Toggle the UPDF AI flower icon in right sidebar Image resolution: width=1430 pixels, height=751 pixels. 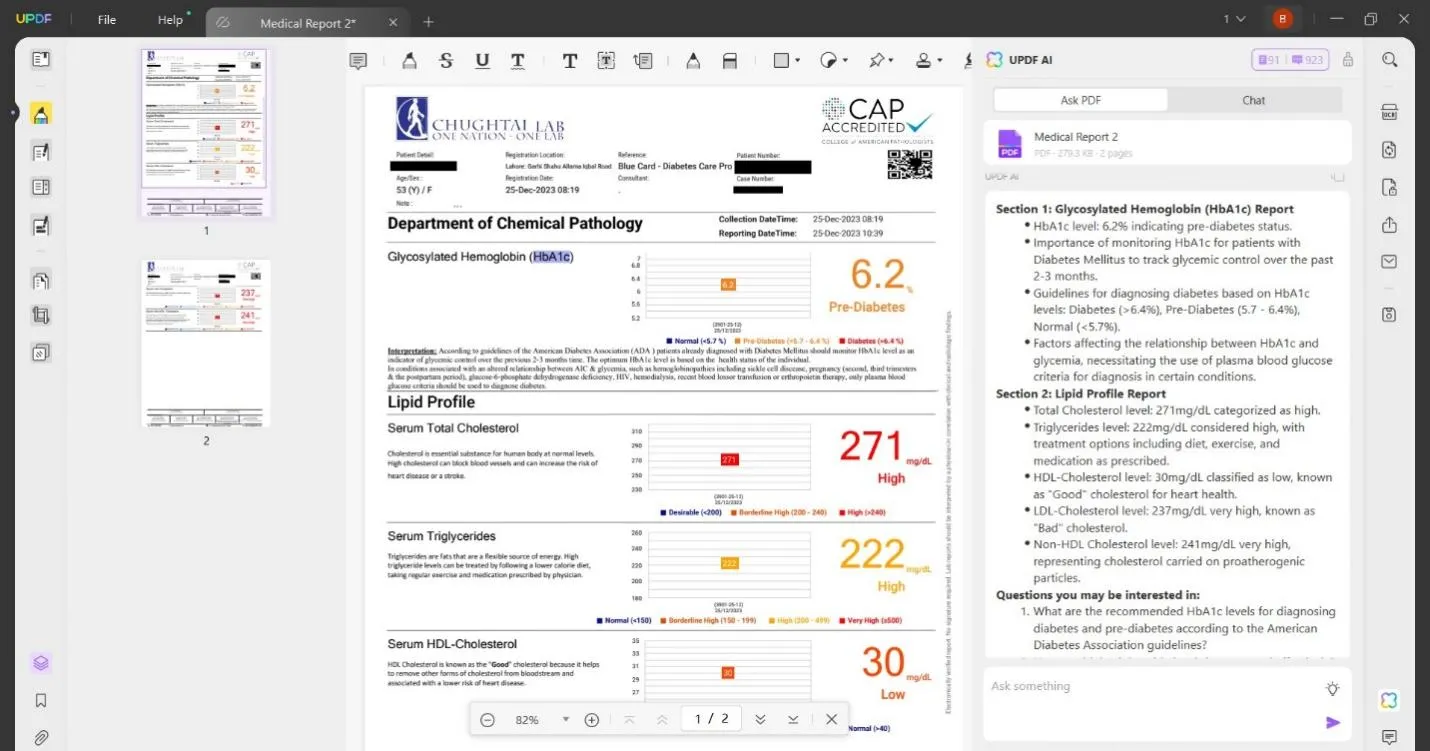pyautogui.click(x=1389, y=700)
